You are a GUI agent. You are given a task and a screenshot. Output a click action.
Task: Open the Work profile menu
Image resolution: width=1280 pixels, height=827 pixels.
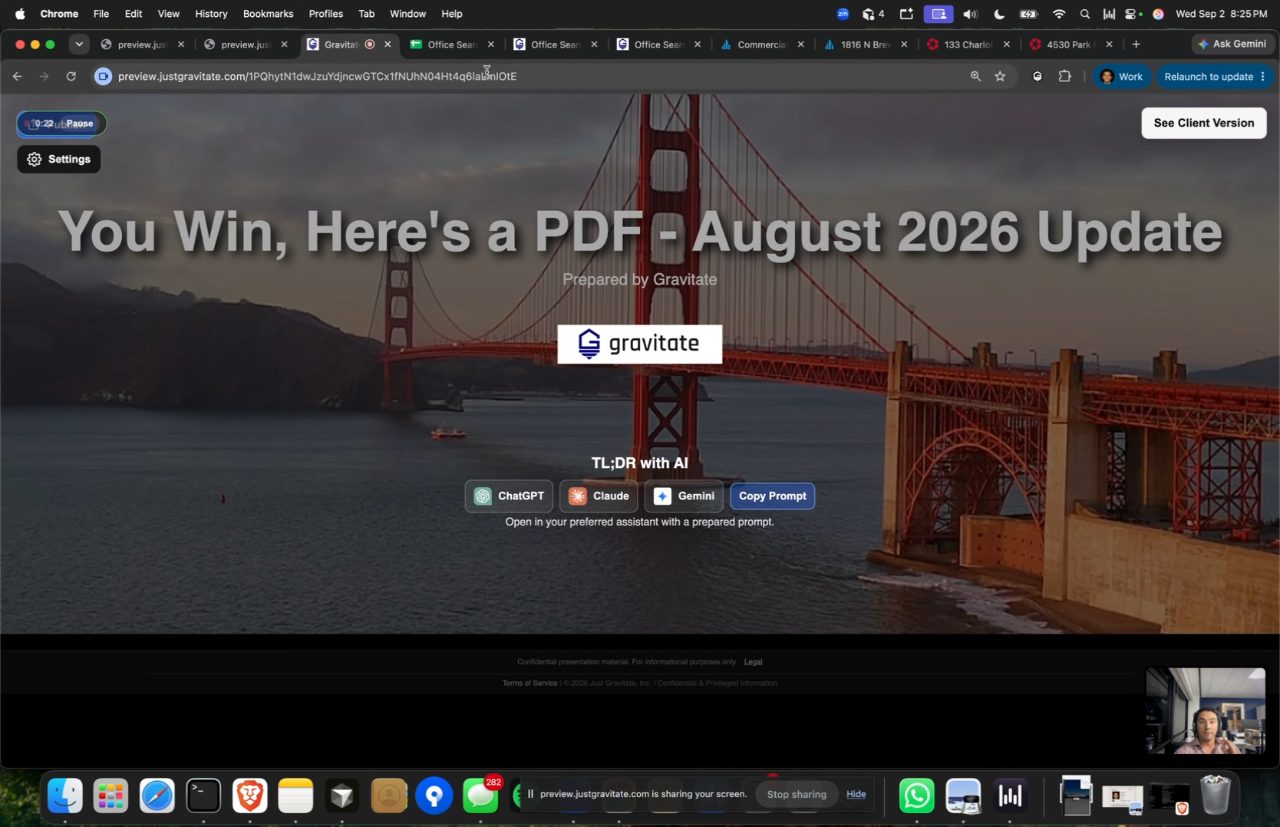tap(1121, 76)
